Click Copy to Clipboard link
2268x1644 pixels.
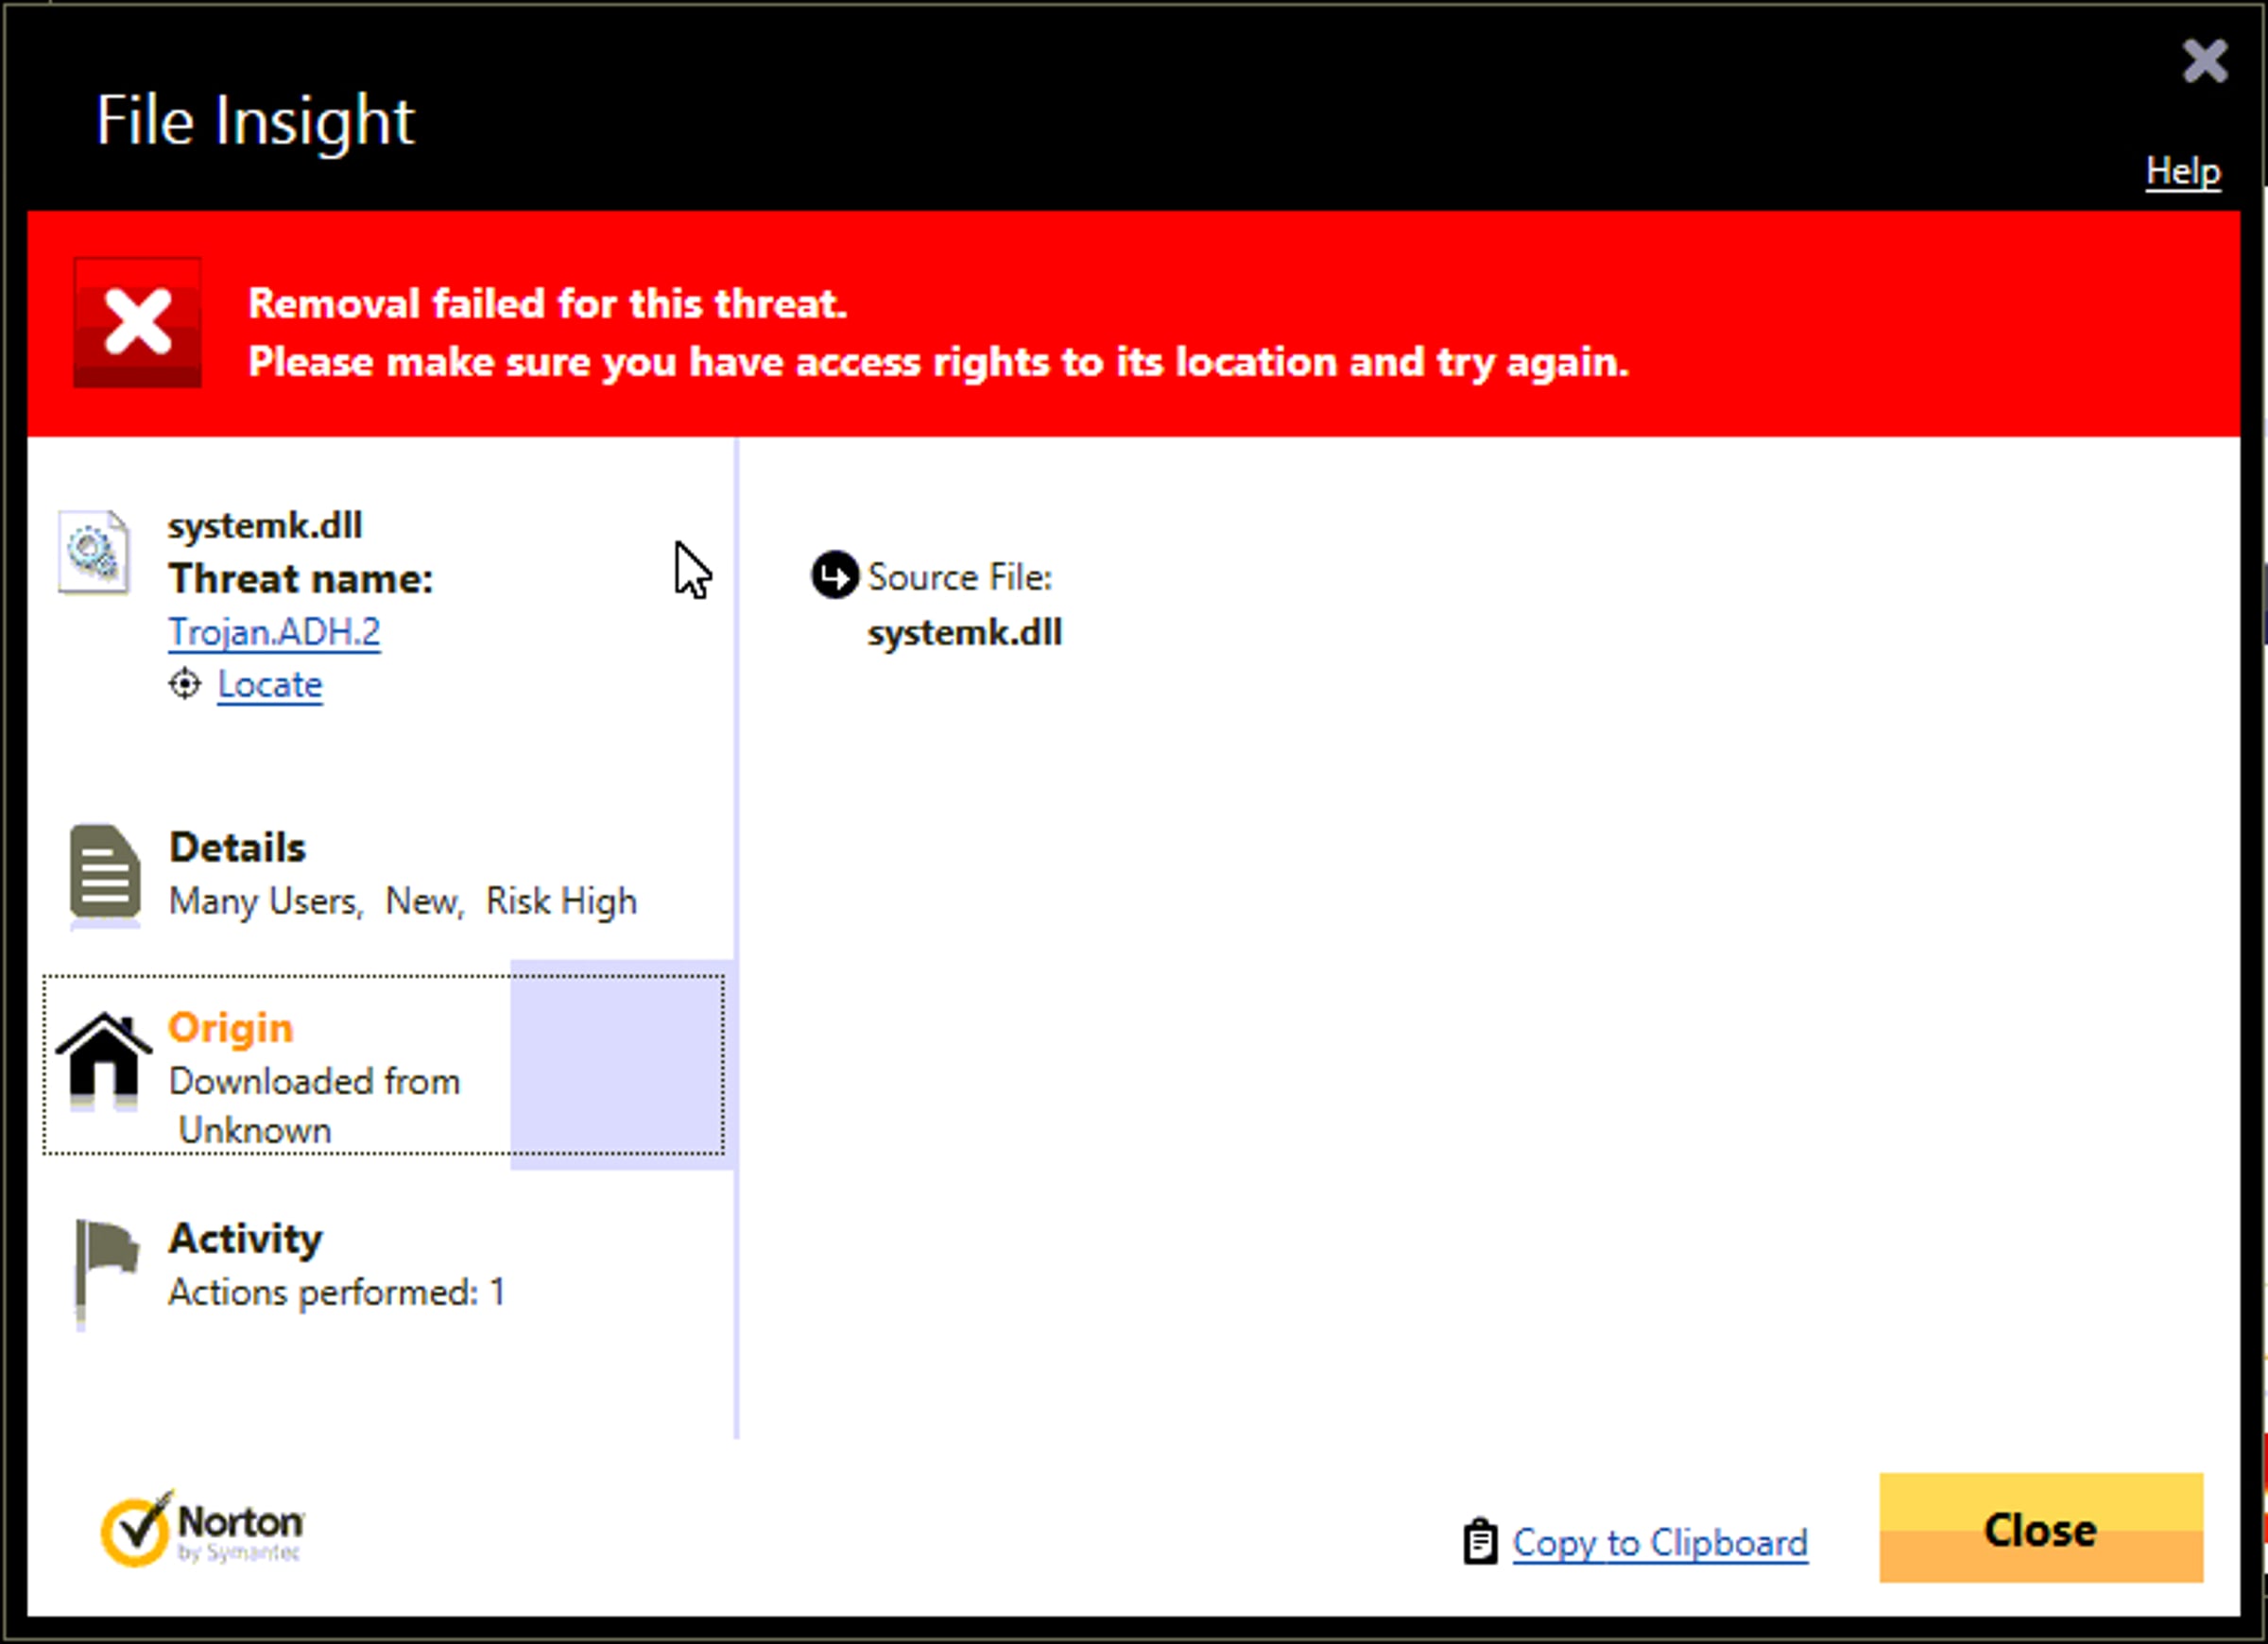pos(1660,1543)
